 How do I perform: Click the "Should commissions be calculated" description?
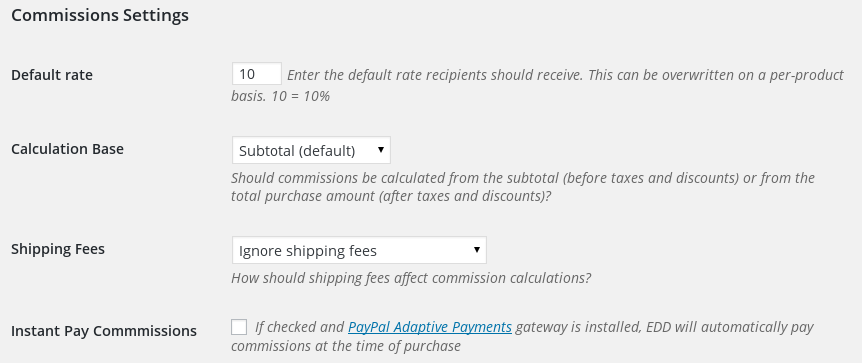coord(523,178)
